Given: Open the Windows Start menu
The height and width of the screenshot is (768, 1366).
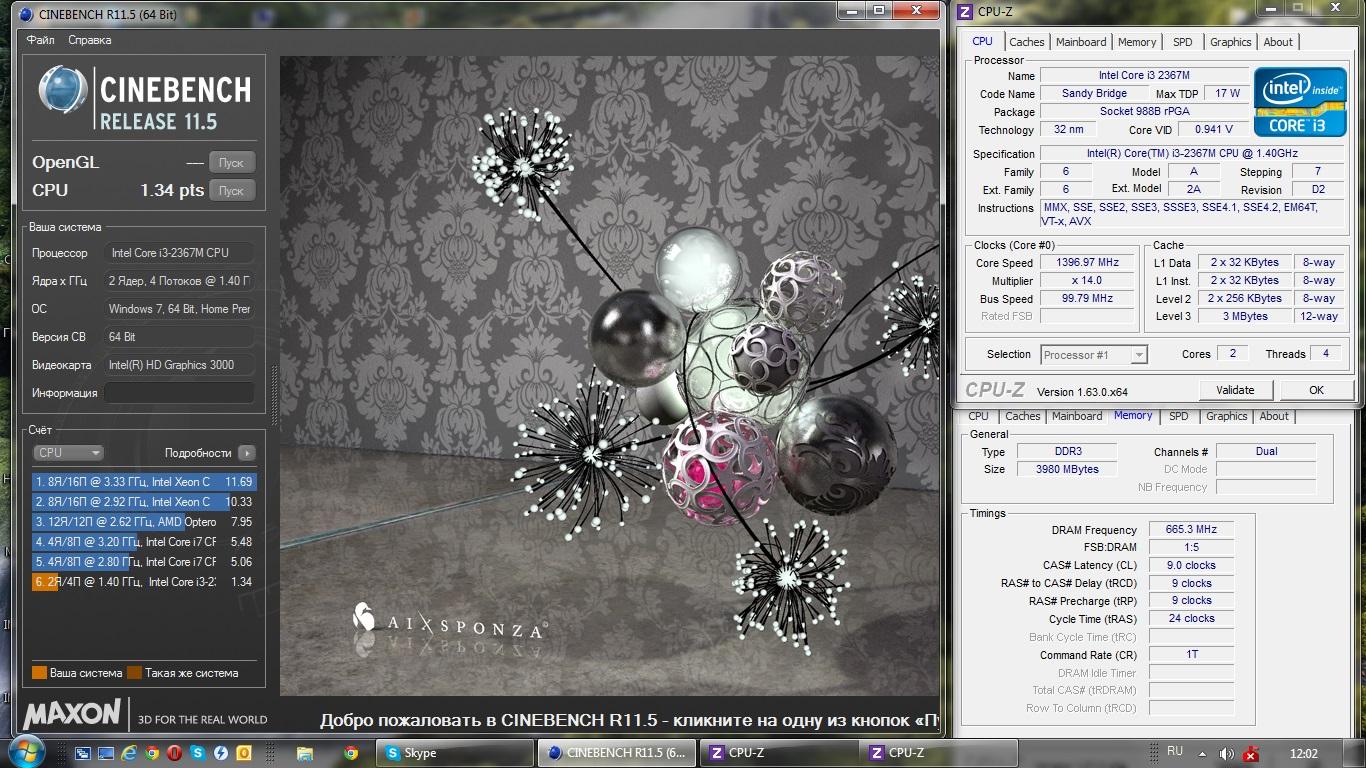Looking at the screenshot, I should 27,752.
